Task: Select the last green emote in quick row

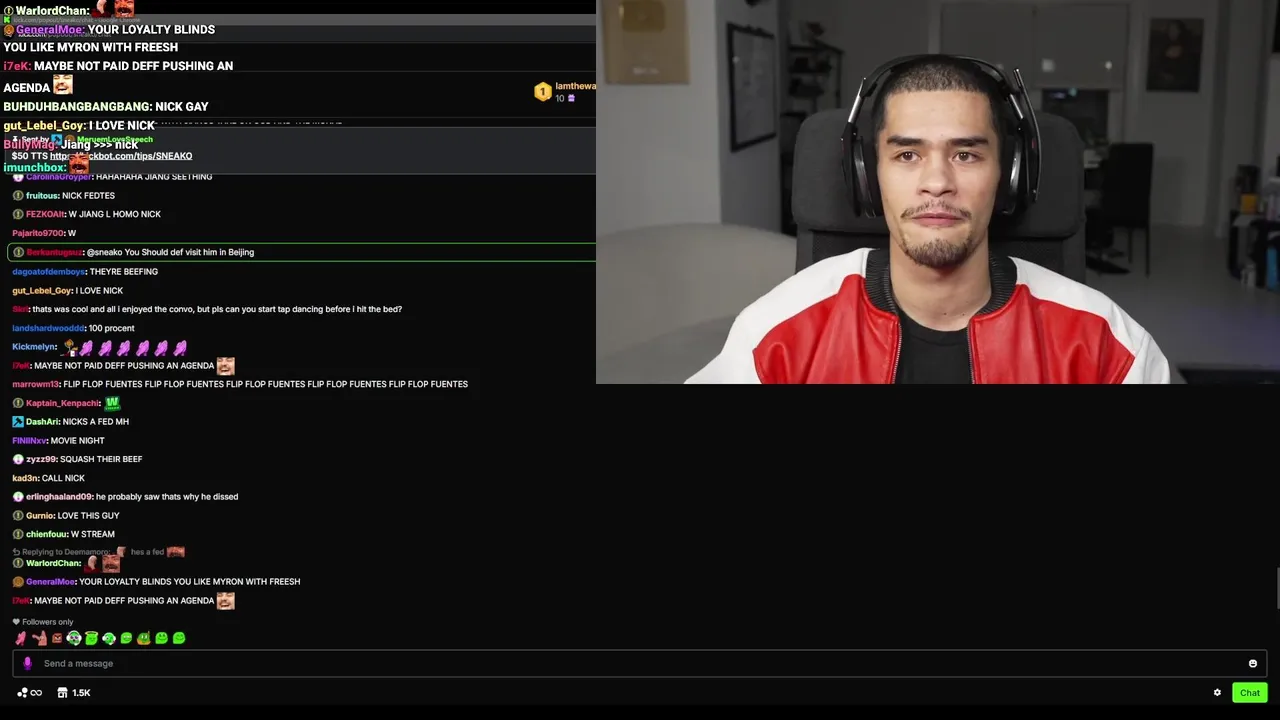Action: [179, 638]
